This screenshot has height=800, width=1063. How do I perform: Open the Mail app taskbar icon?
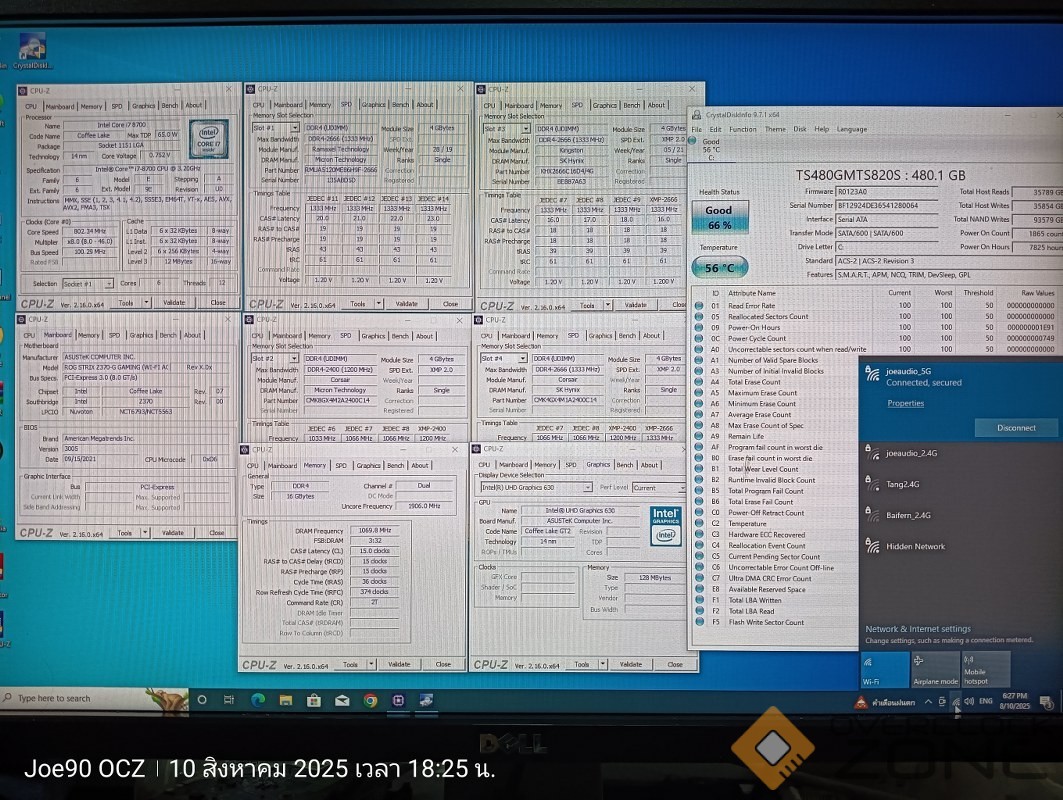(x=342, y=700)
